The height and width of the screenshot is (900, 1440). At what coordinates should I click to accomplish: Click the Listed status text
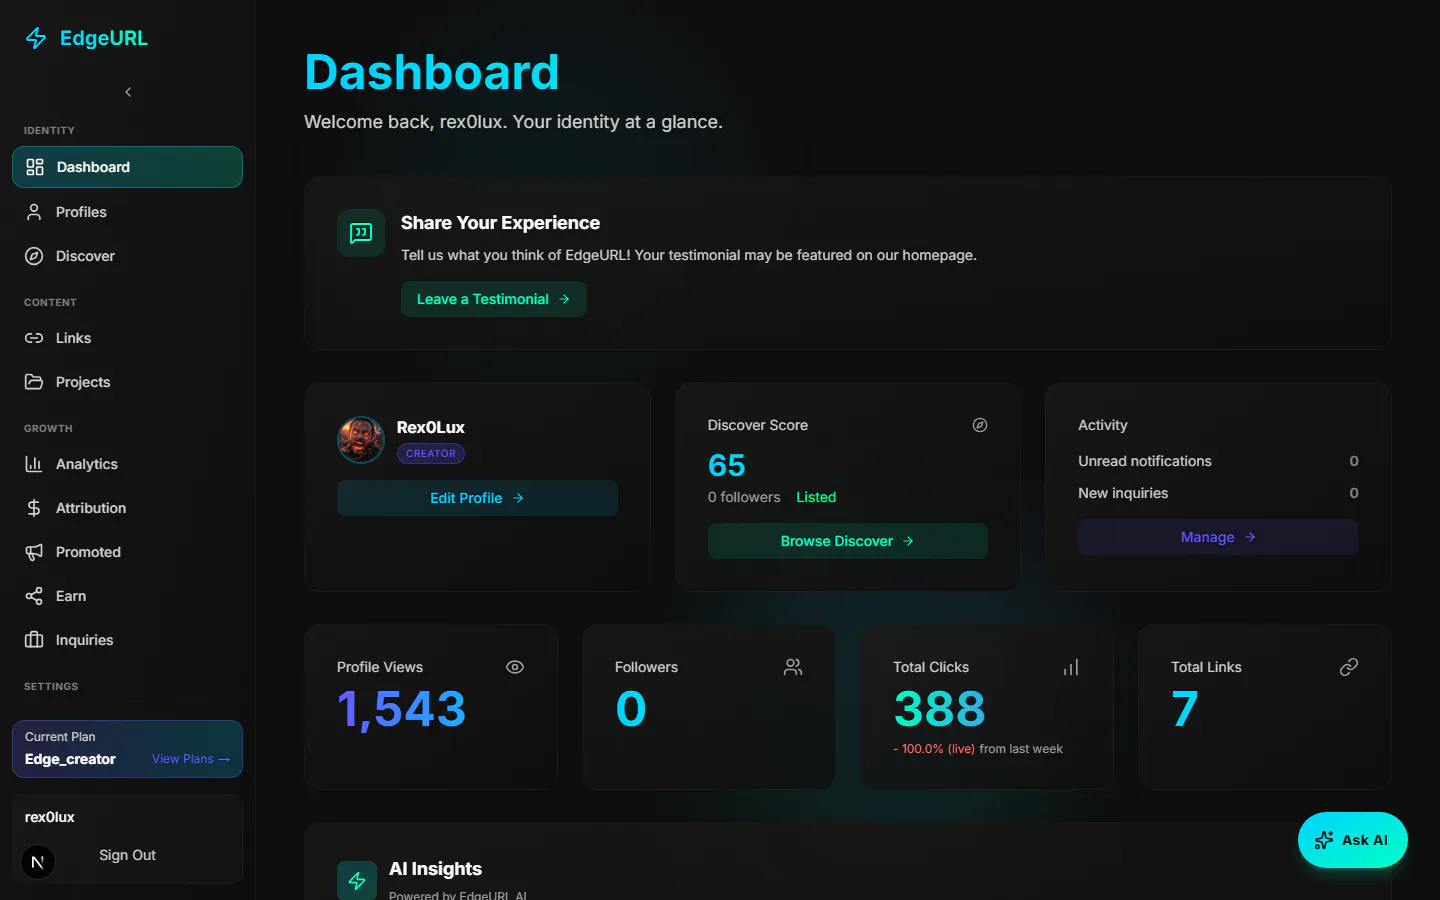click(816, 497)
